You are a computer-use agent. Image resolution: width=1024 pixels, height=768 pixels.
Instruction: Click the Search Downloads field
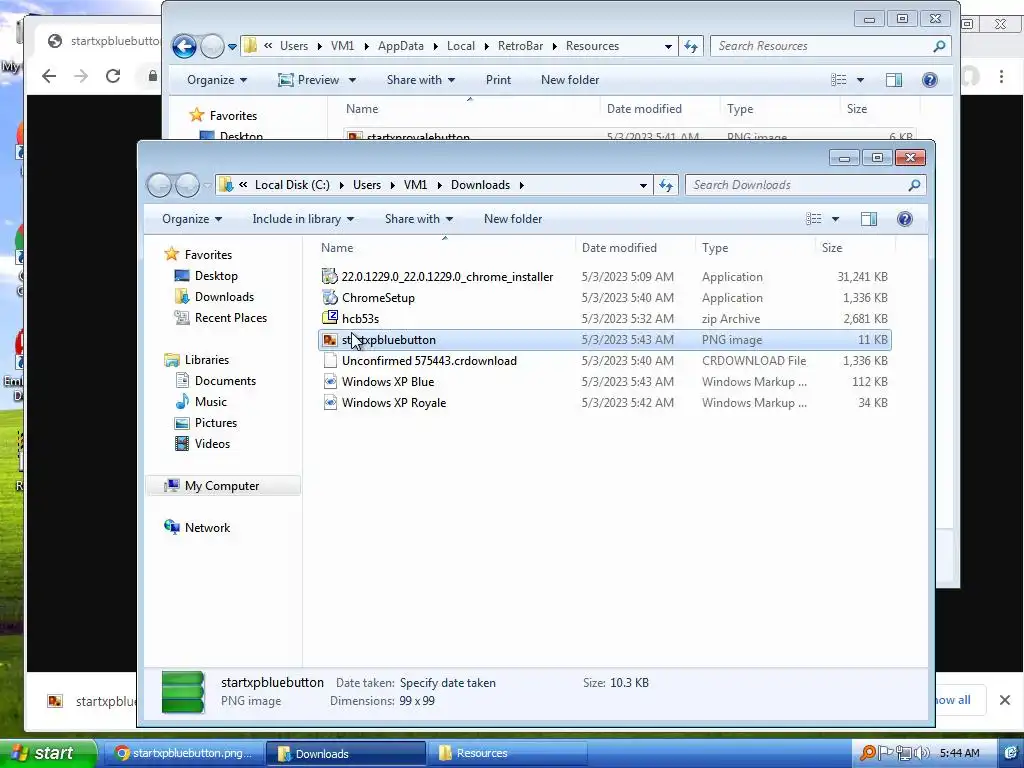click(x=805, y=185)
